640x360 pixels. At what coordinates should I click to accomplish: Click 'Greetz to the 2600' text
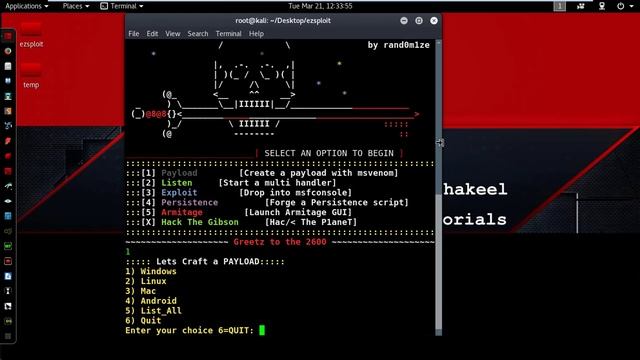click(280, 242)
